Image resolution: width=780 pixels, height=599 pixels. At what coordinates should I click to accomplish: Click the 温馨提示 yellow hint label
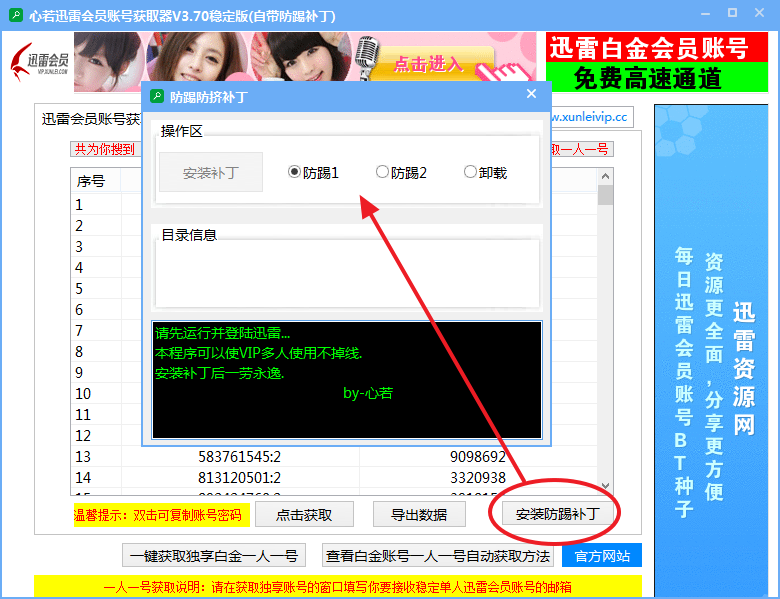(161, 514)
